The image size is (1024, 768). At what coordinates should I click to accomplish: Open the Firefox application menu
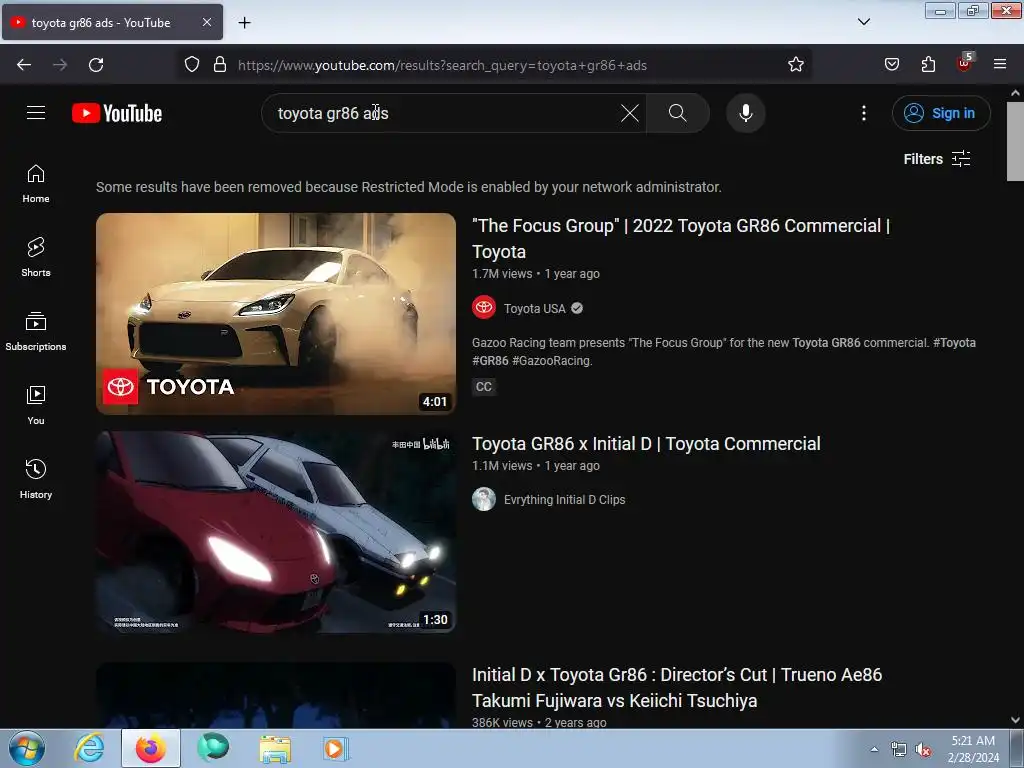[1000, 64]
